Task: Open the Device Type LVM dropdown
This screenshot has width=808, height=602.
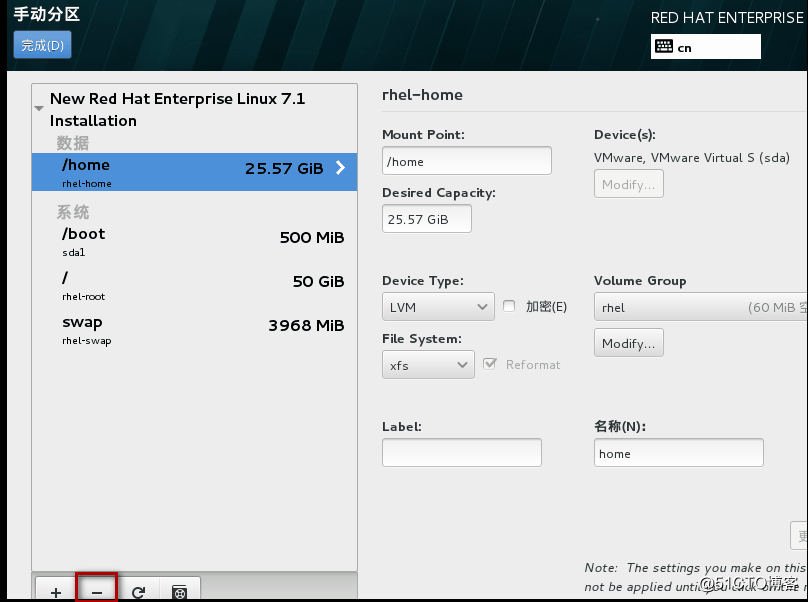Action: tap(439, 307)
